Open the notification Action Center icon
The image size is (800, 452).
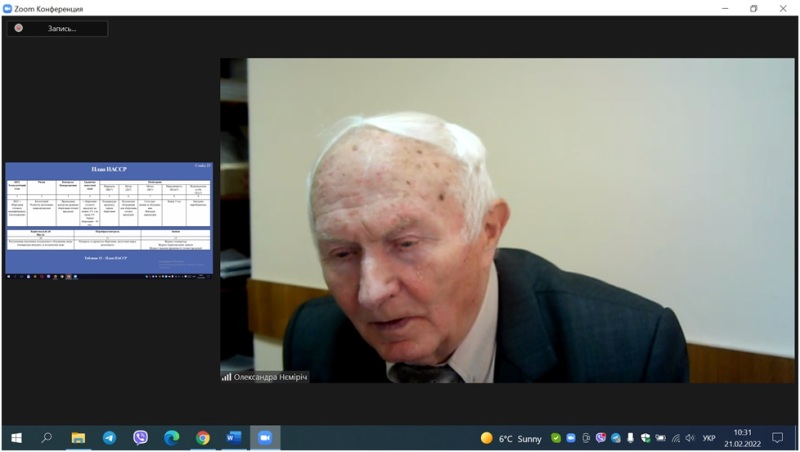(x=778, y=438)
